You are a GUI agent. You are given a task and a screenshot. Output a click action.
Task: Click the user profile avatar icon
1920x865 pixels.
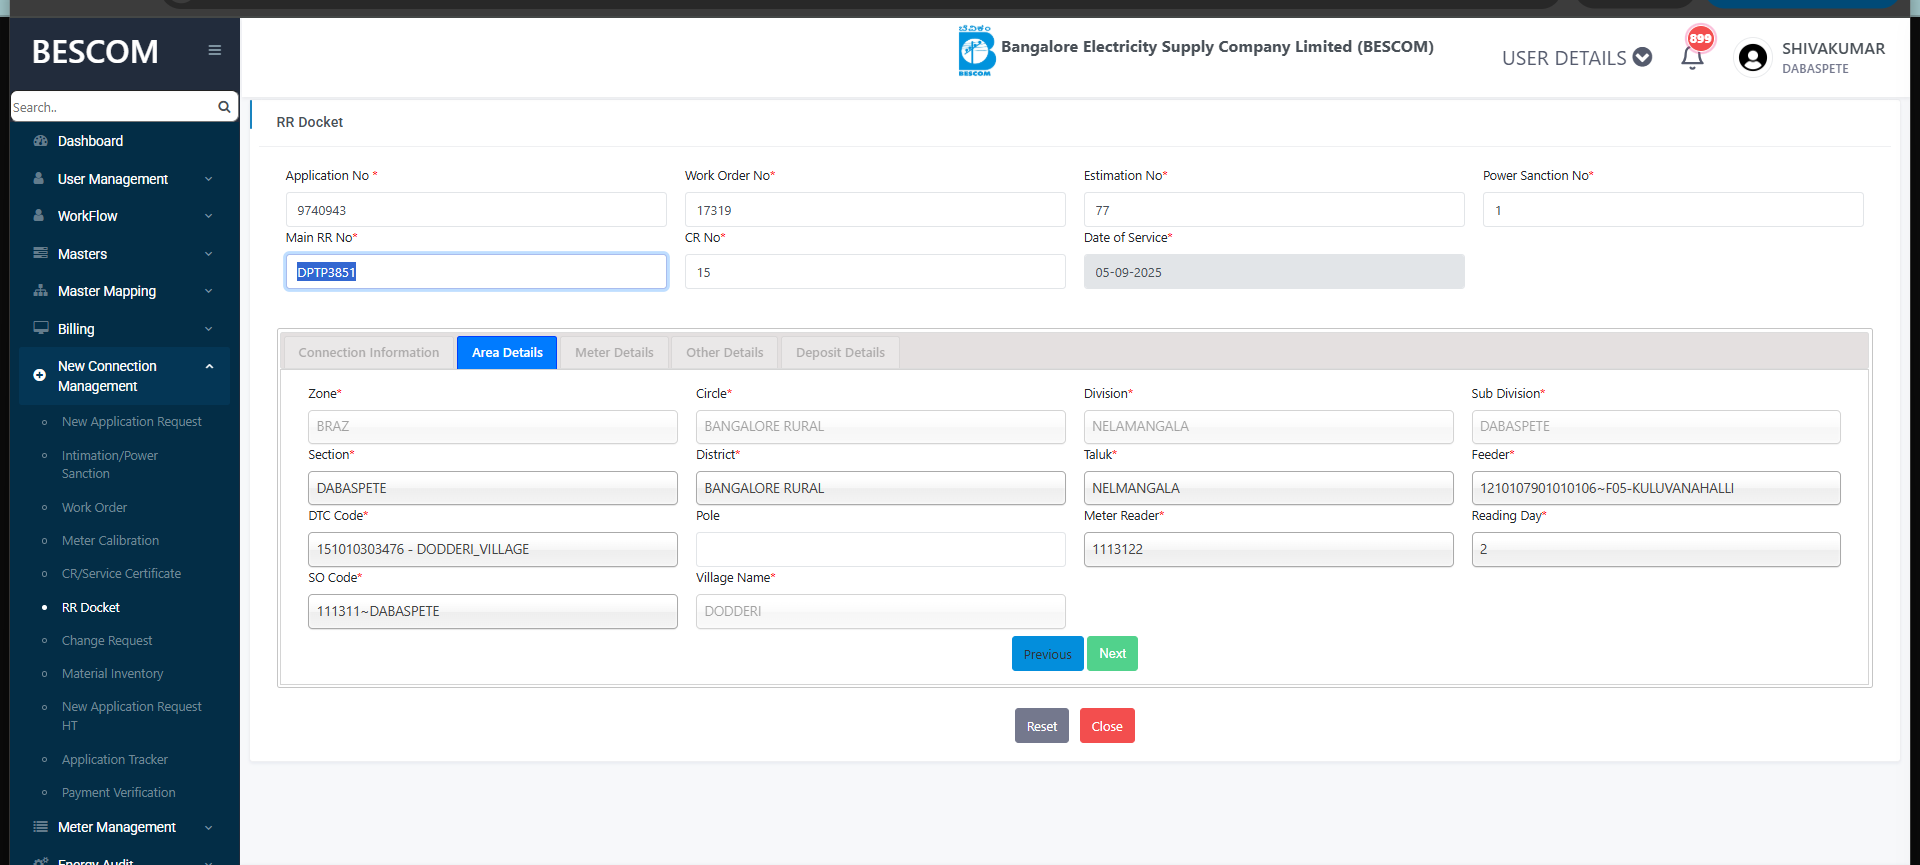coord(1752,58)
